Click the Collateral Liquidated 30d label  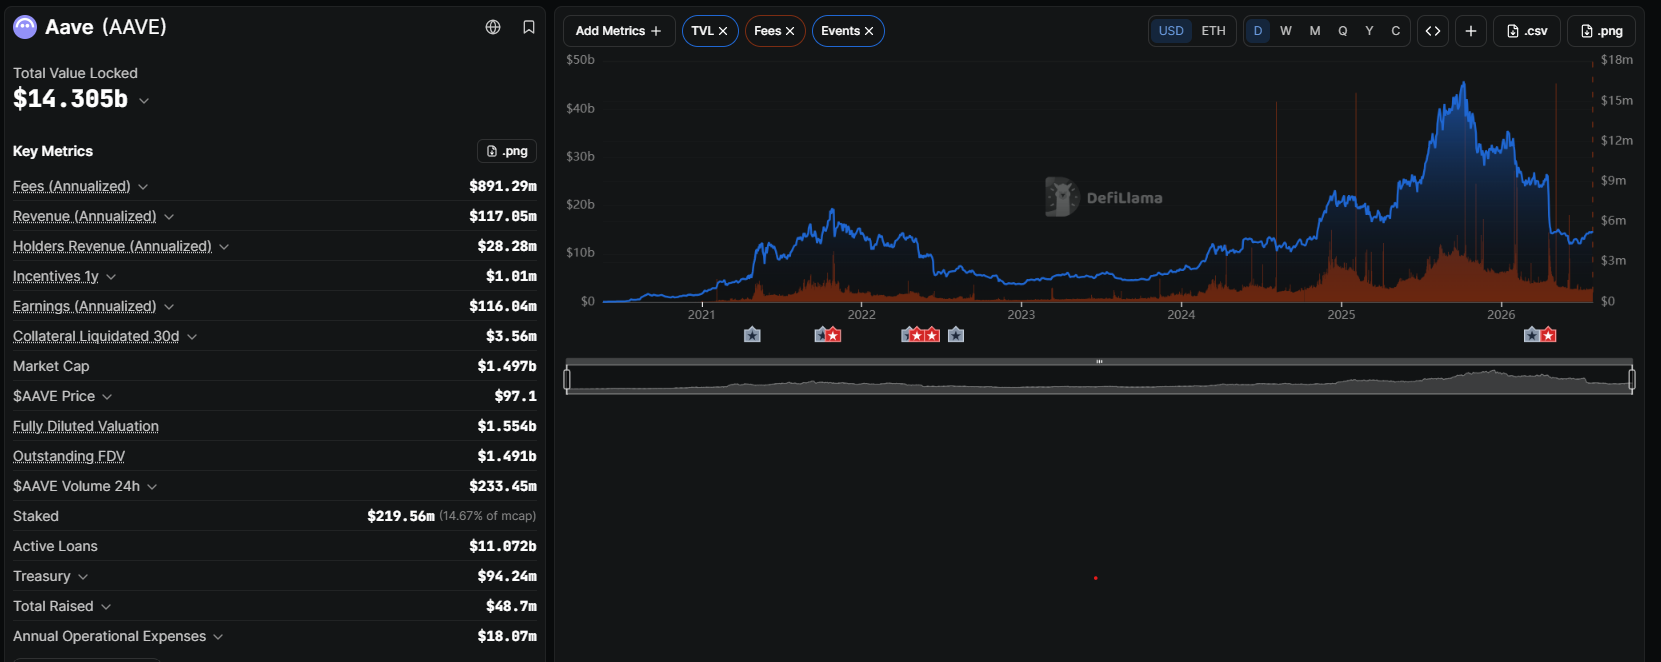pos(96,336)
